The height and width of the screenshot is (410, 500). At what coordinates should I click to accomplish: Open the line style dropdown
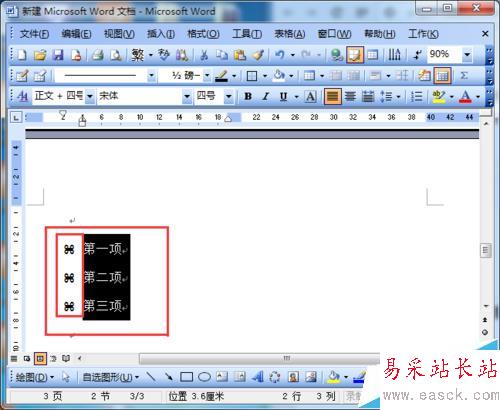point(151,76)
